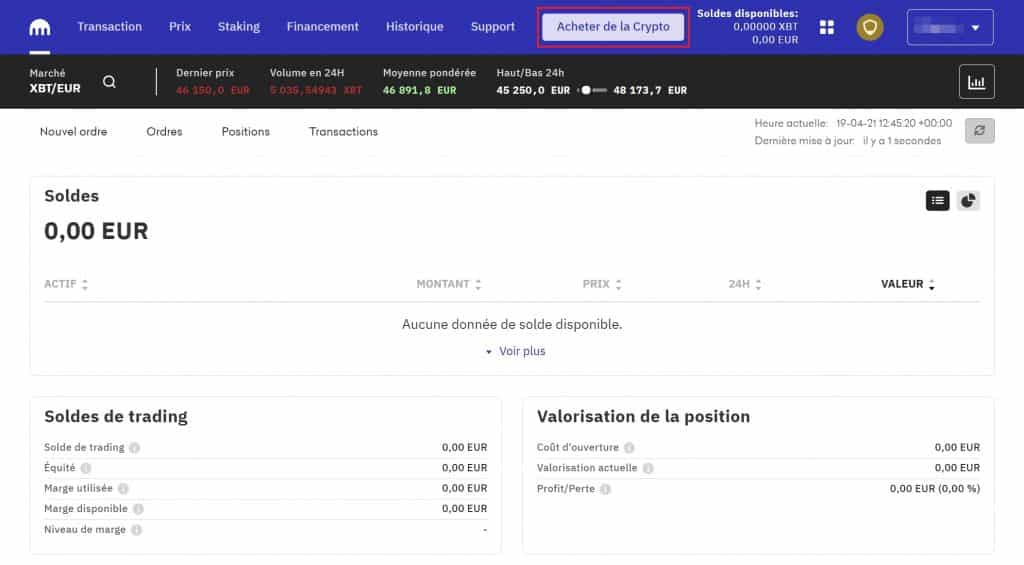Switch balances to pie chart view
The height and width of the screenshot is (565, 1024).
pos(967,201)
